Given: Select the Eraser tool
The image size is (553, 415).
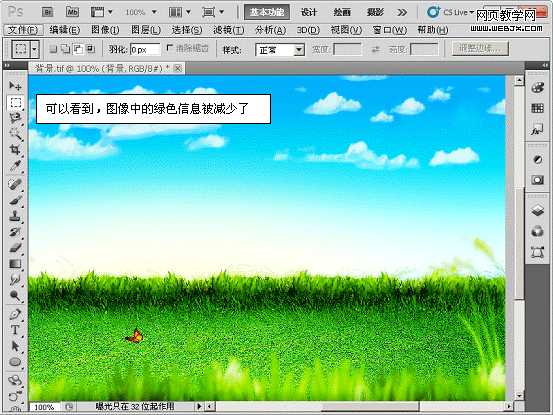Looking at the screenshot, I should pyautogui.click(x=15, y=248).
